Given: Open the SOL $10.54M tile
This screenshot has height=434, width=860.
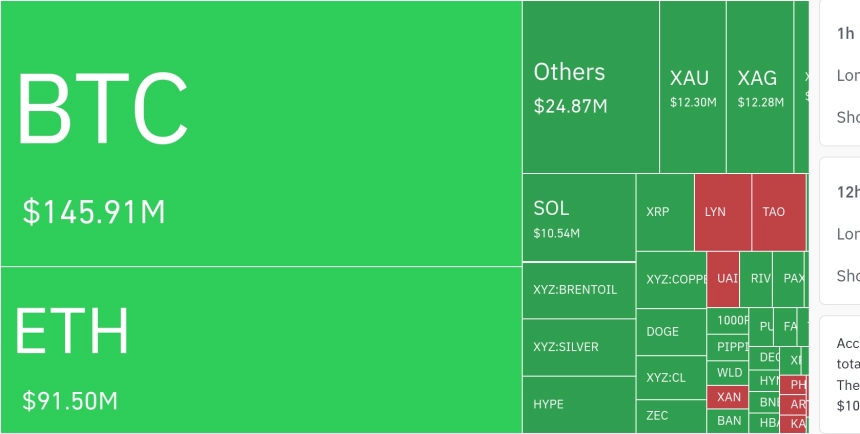Looking at the screenshot, I should pos(578,217).
